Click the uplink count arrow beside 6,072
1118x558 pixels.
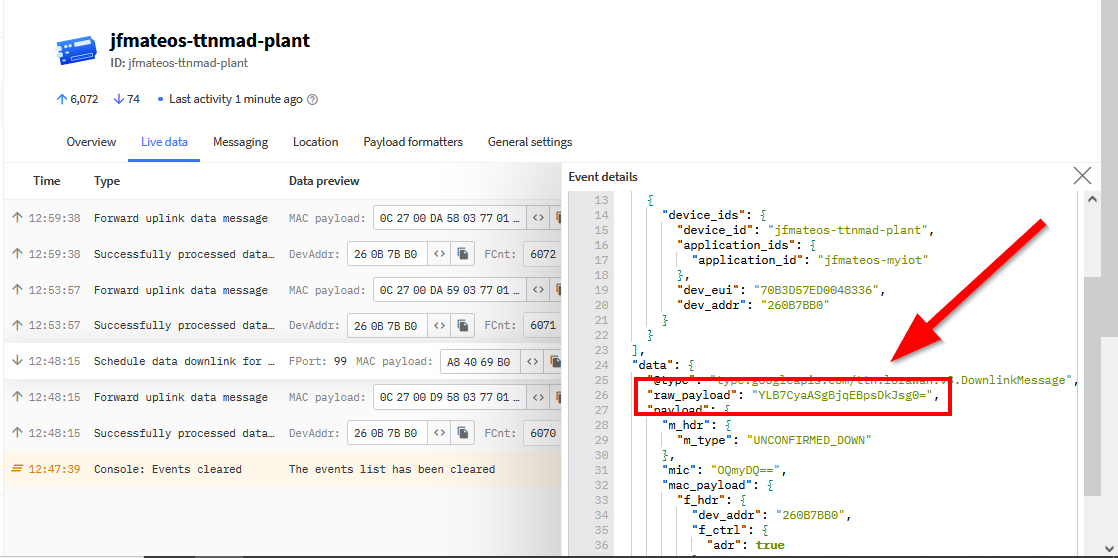(61, 99)
